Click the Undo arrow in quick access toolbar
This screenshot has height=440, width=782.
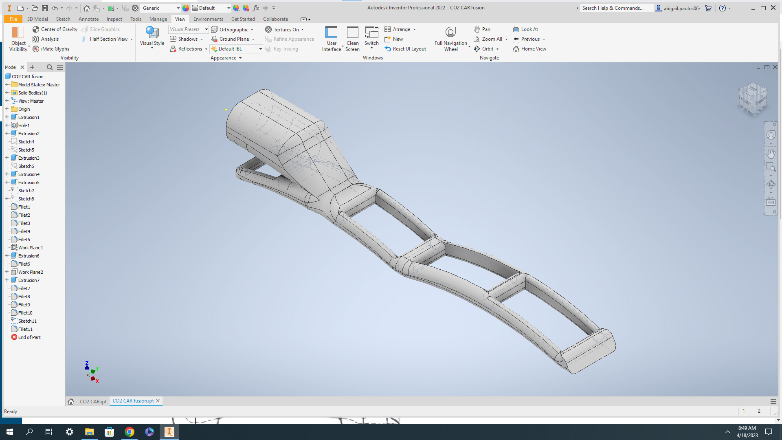point(55,8)
